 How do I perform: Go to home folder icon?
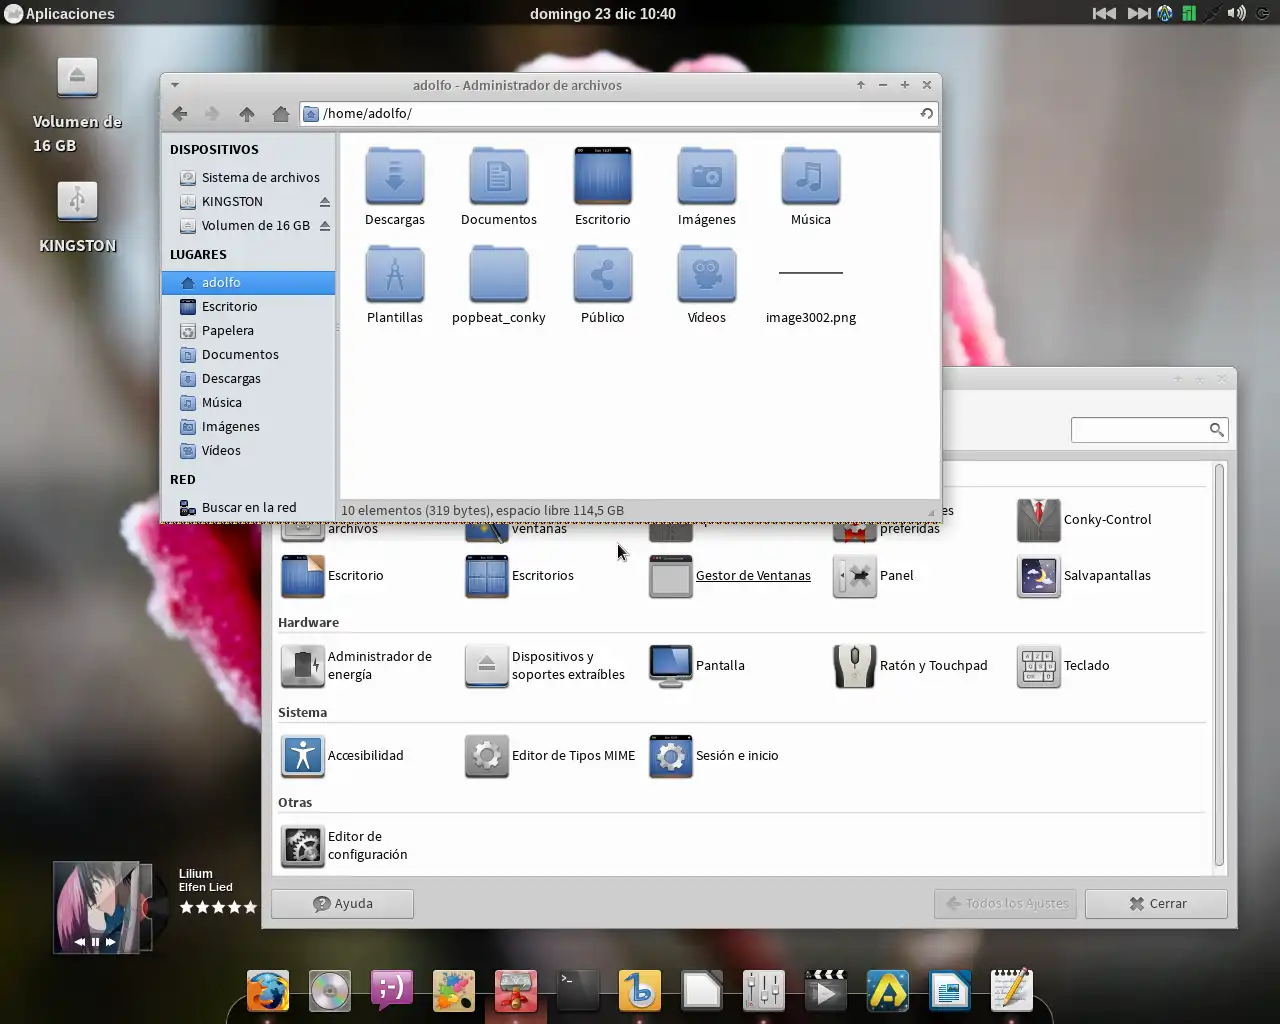point(281,114)
